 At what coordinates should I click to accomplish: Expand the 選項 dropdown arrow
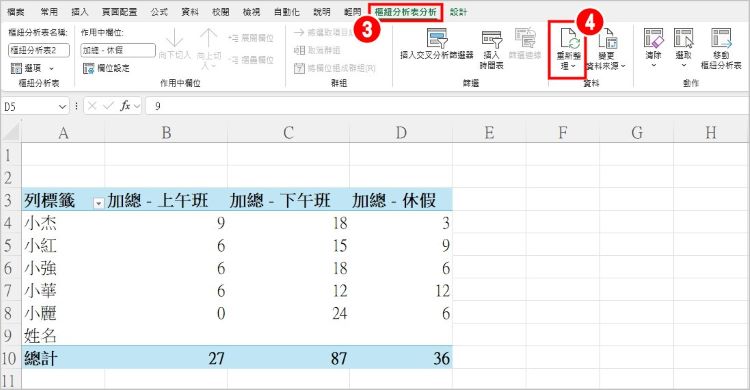pos(51,68)
